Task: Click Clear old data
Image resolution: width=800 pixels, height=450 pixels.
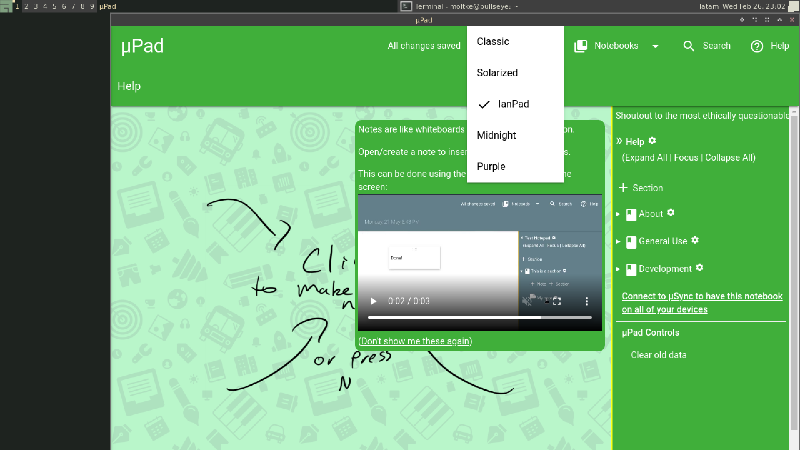Action: (658, 355)
